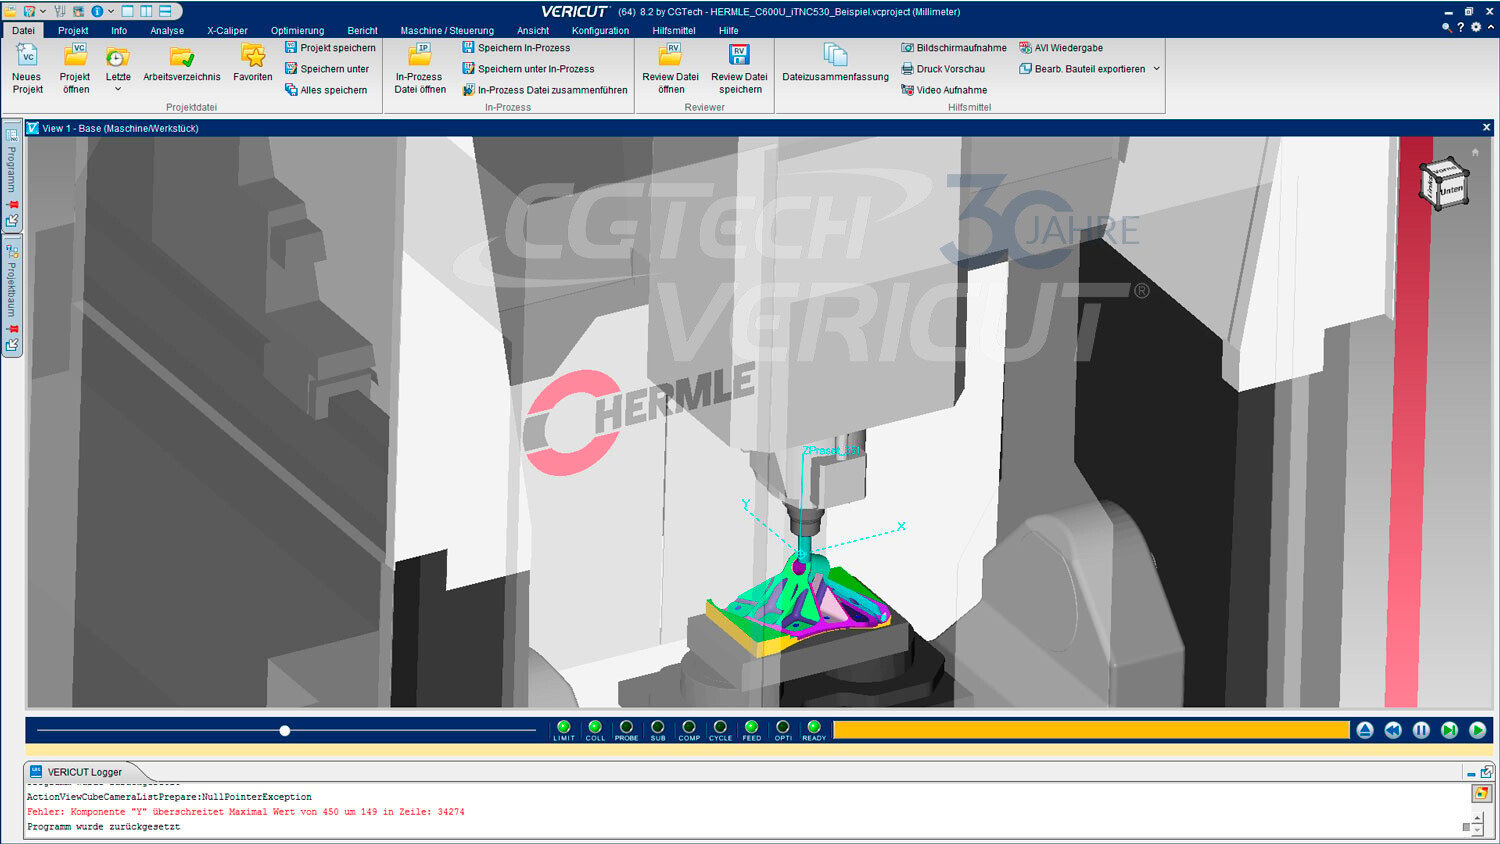
Task: Start Video Aufnahme
Action: (x=944, y=90)
